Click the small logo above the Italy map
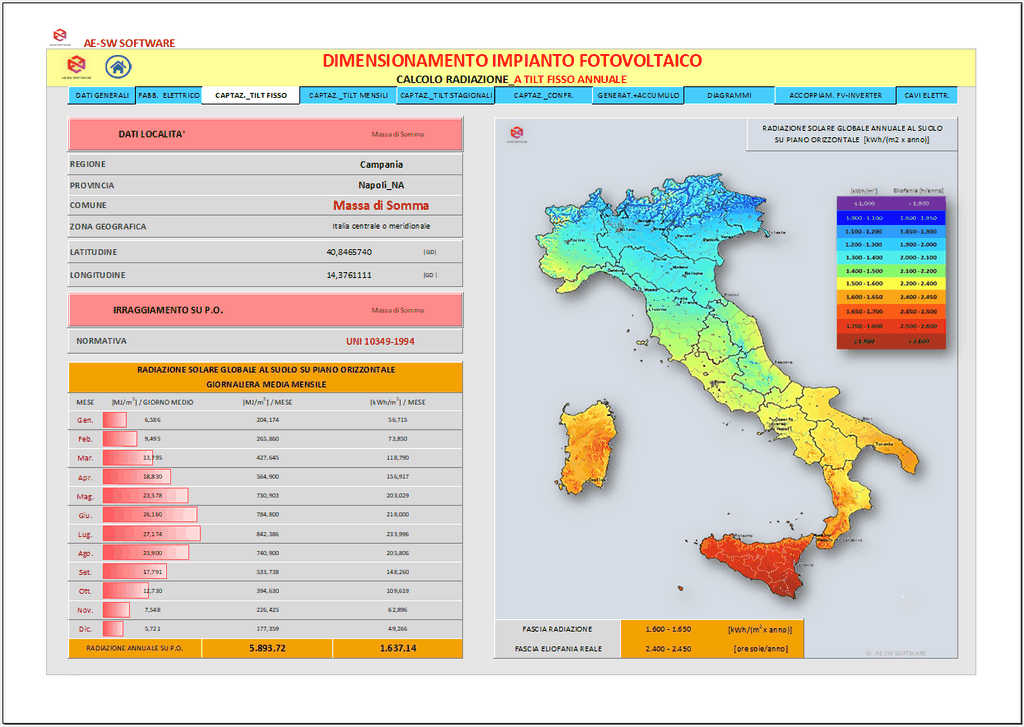The image size is (1024, 727). pyautogui.click(x=516, y=132)
